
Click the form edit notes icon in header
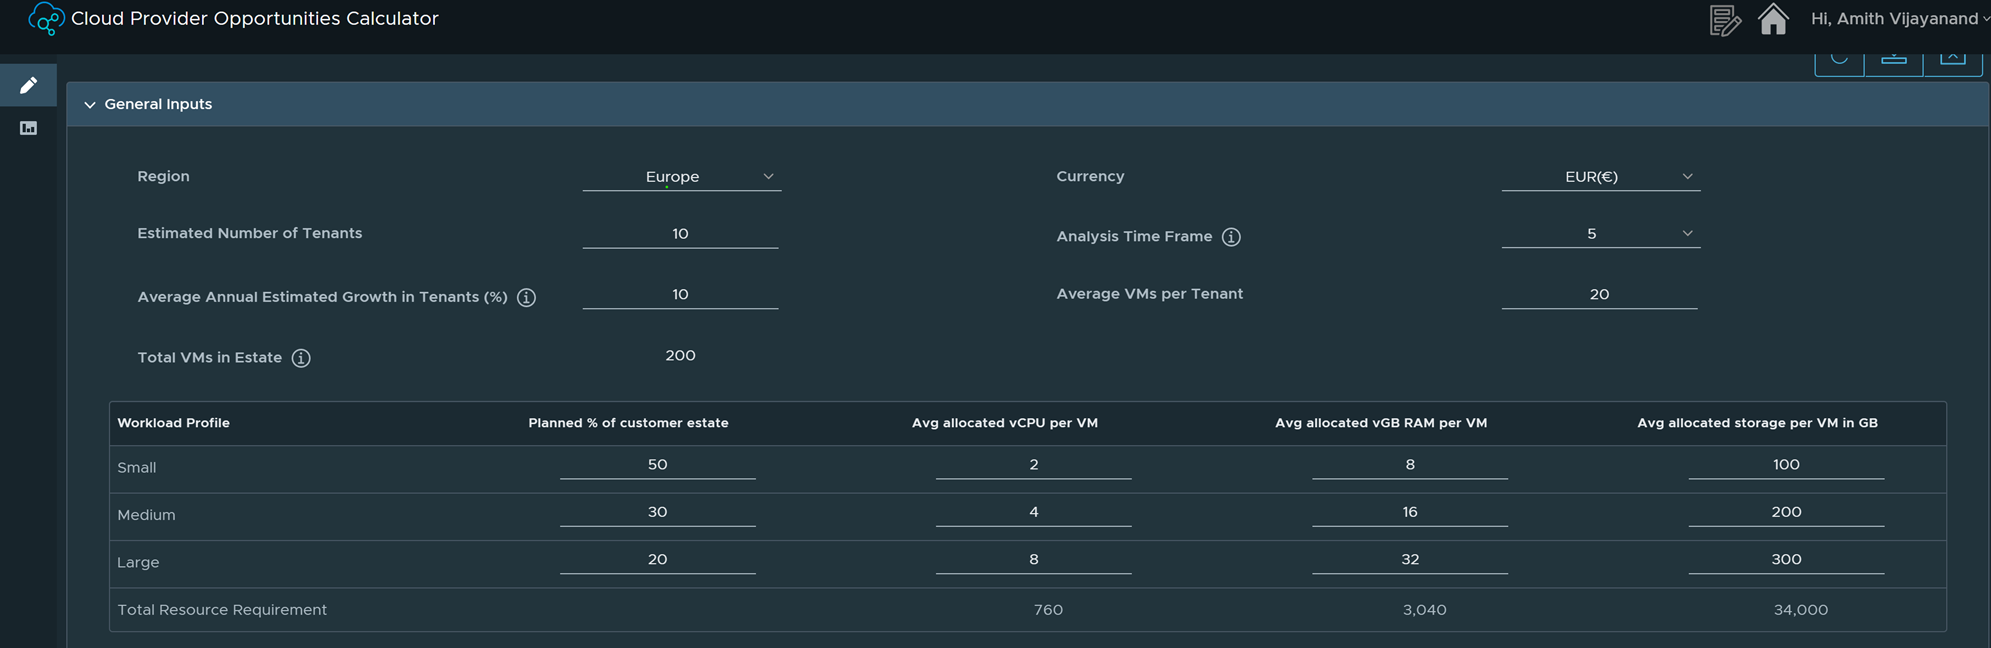[1725, 20]
